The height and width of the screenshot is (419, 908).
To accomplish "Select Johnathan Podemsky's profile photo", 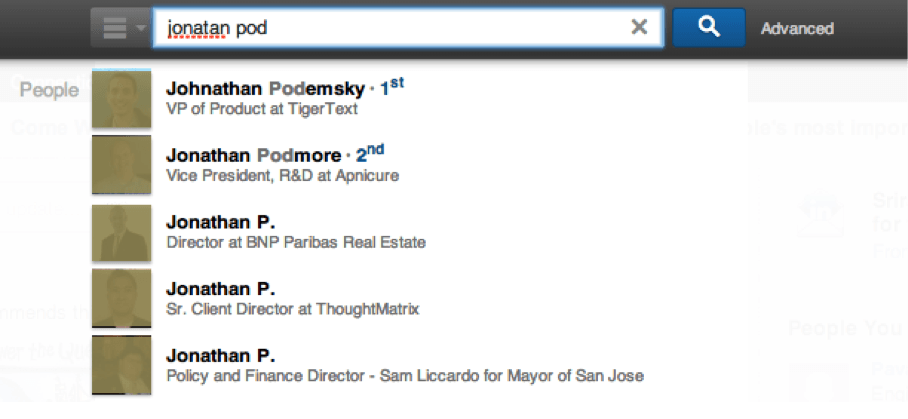I will point(122,98).
